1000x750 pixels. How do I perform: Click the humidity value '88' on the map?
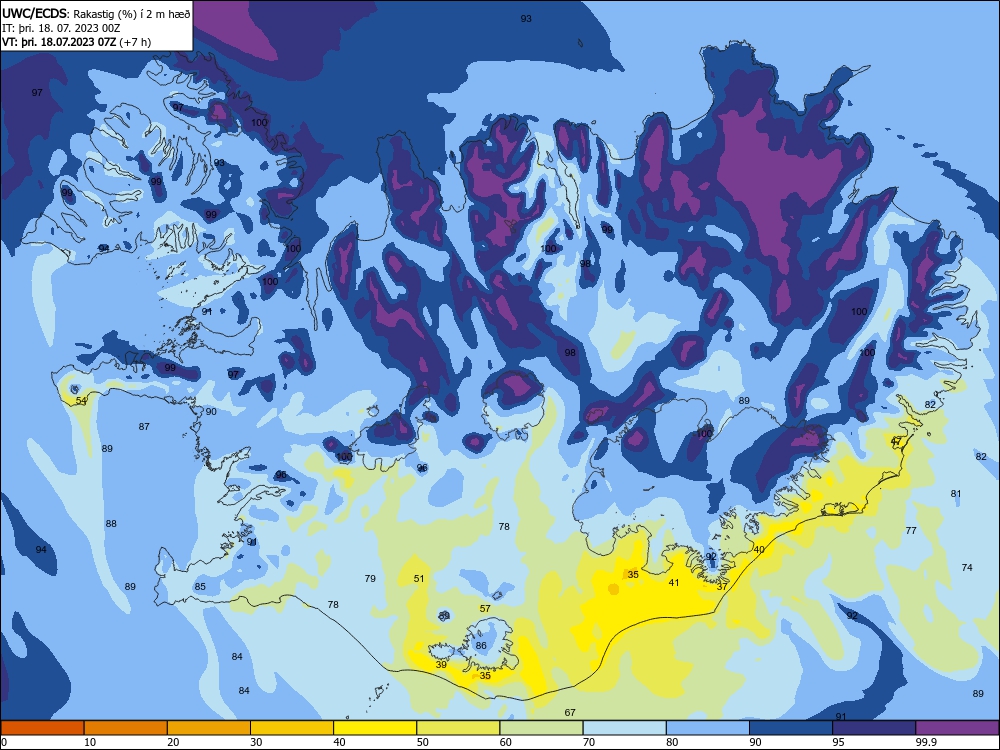(x=111, y=524)
